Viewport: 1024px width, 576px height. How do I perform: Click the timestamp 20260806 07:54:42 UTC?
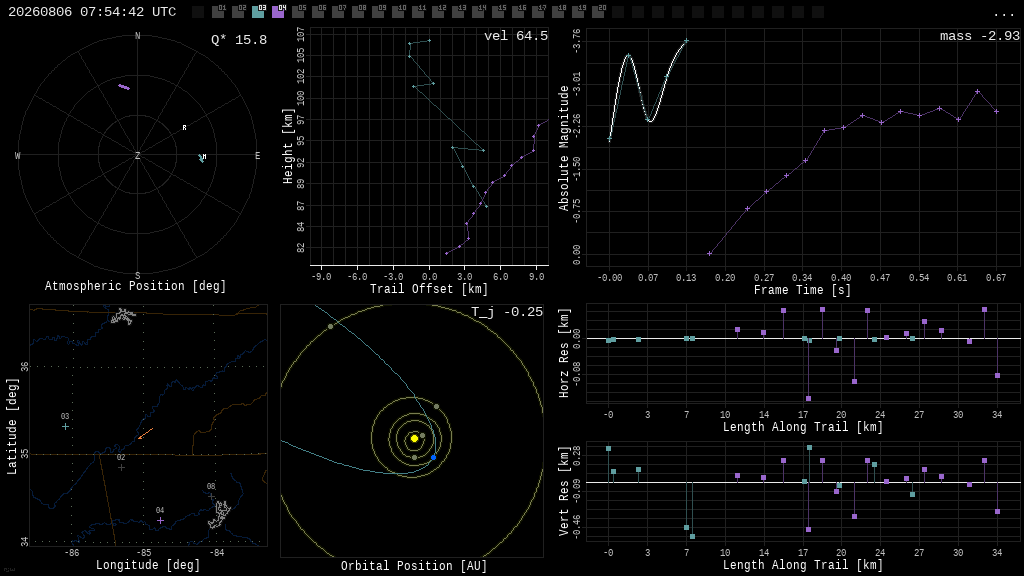(92, 12)
